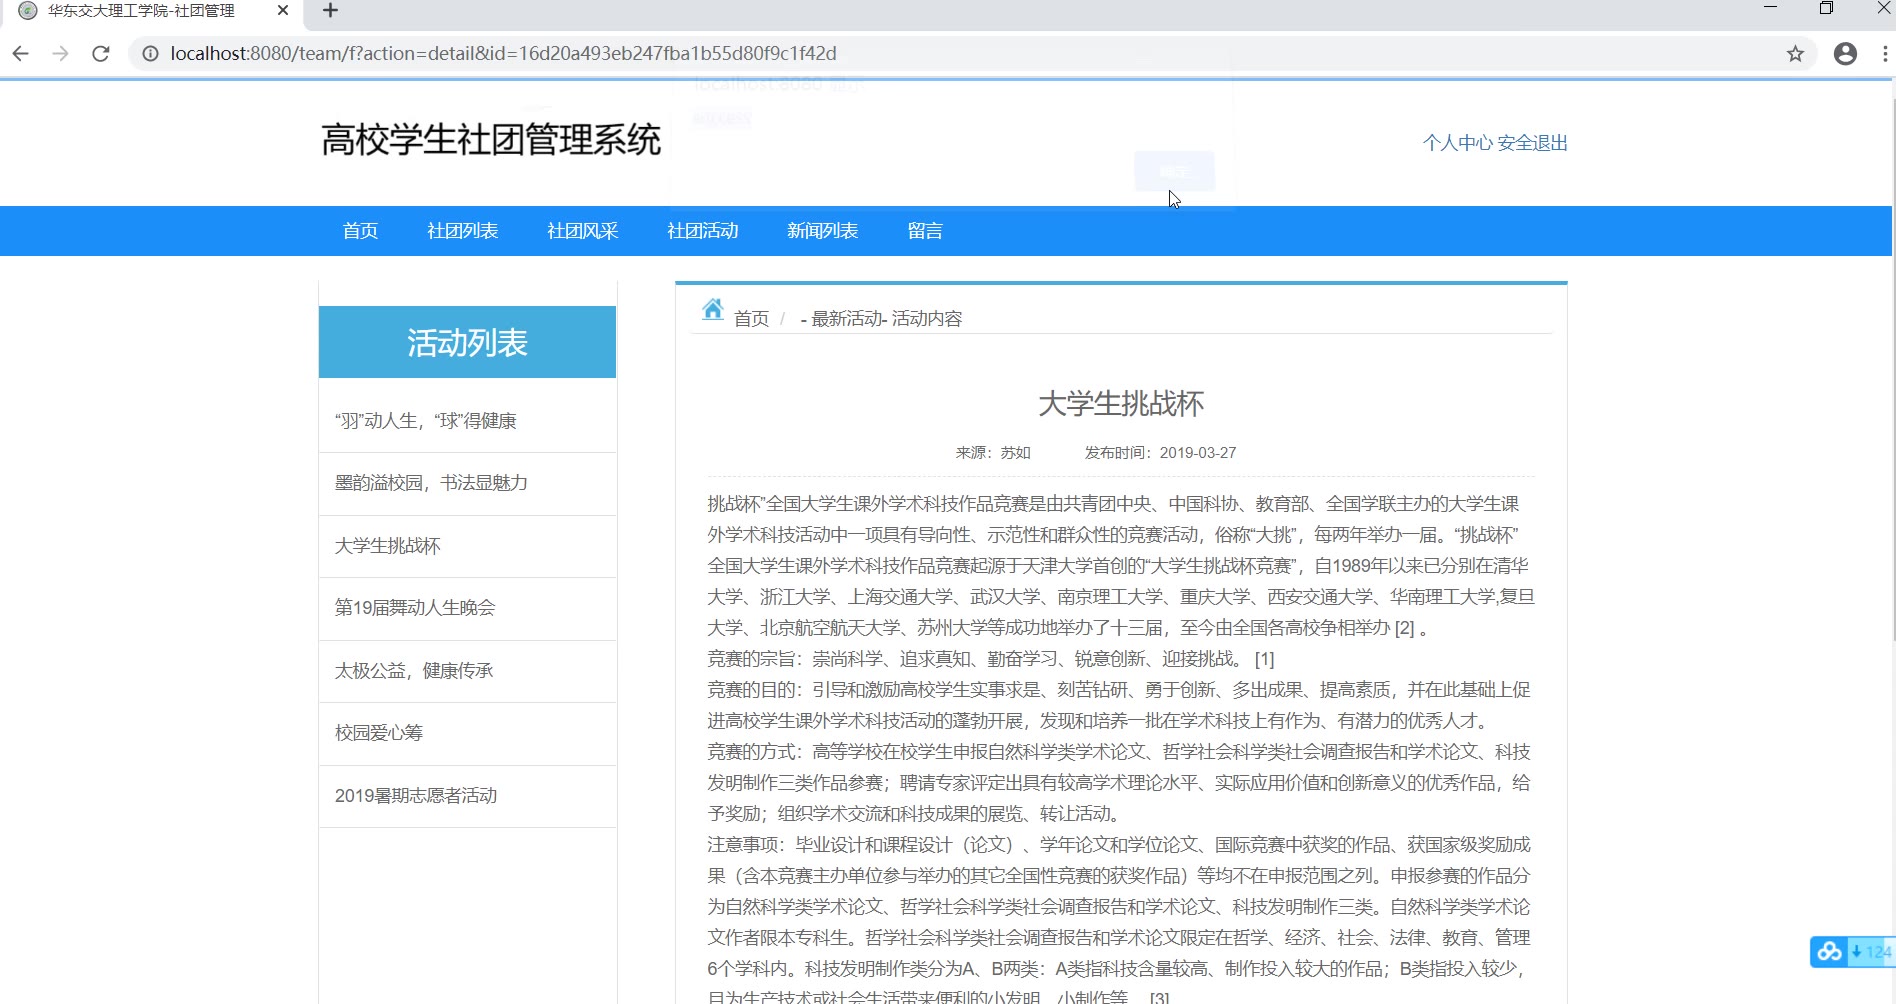The image size is (1896, 1004).
Task: Open 社团列表 in navigation bar
Action: pos(462,231)
